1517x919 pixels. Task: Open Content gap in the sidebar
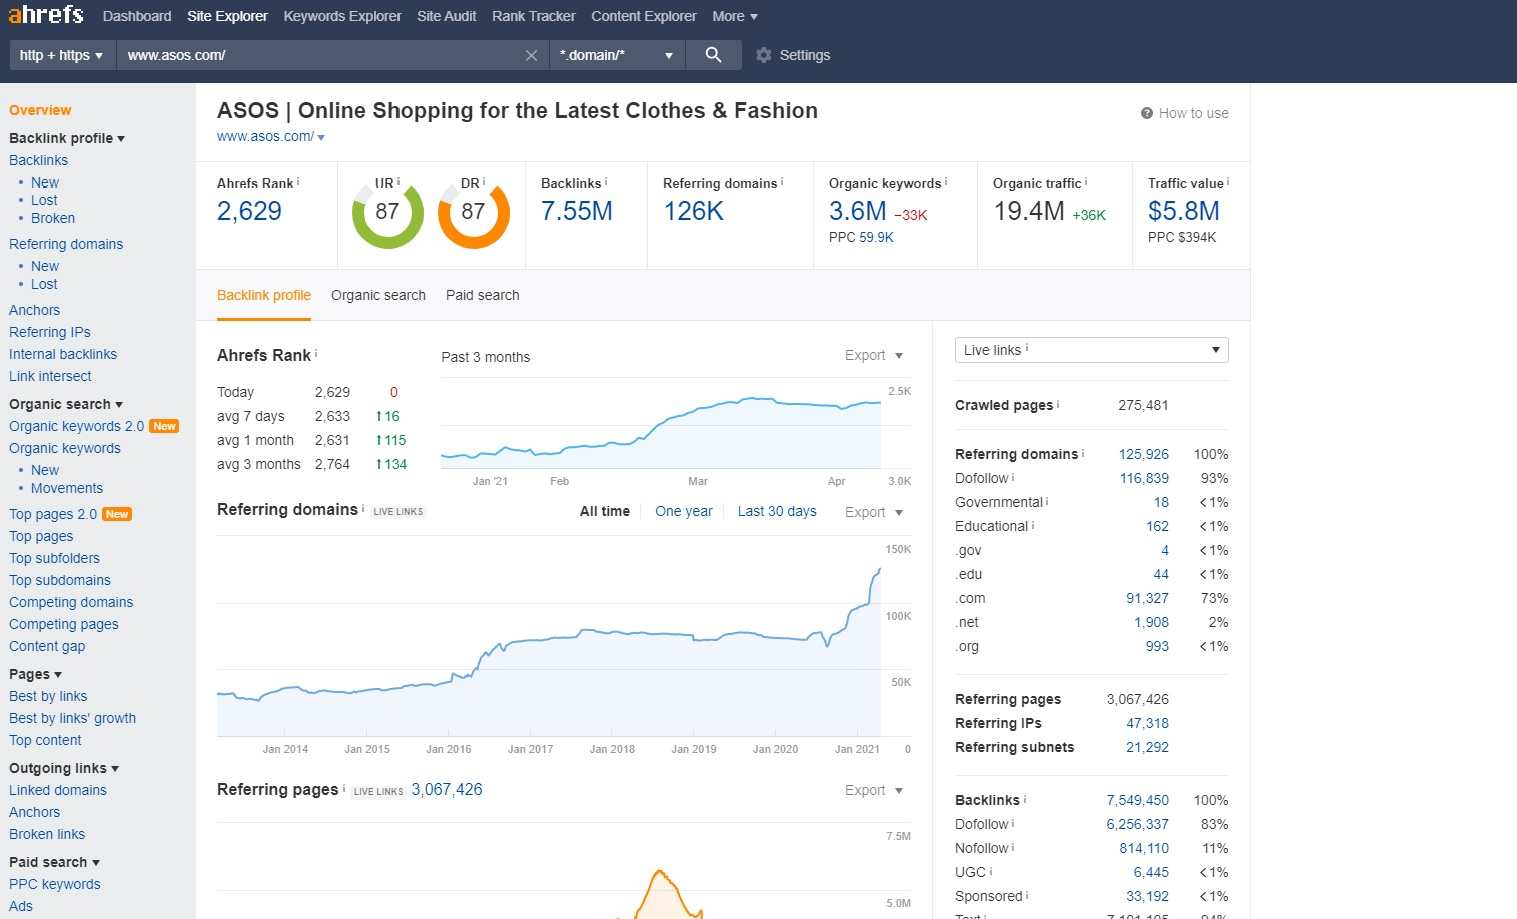pos(47,646)
